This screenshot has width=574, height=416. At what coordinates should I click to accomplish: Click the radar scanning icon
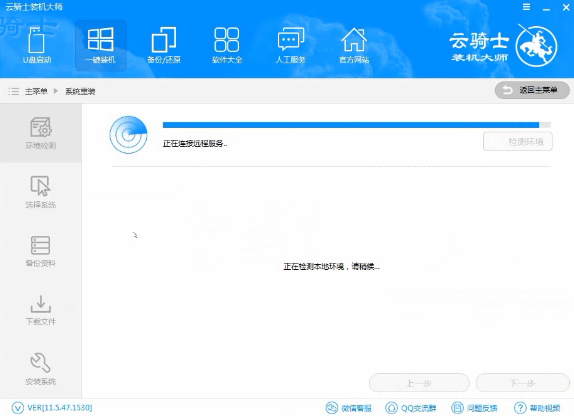(x=128, y=135)
